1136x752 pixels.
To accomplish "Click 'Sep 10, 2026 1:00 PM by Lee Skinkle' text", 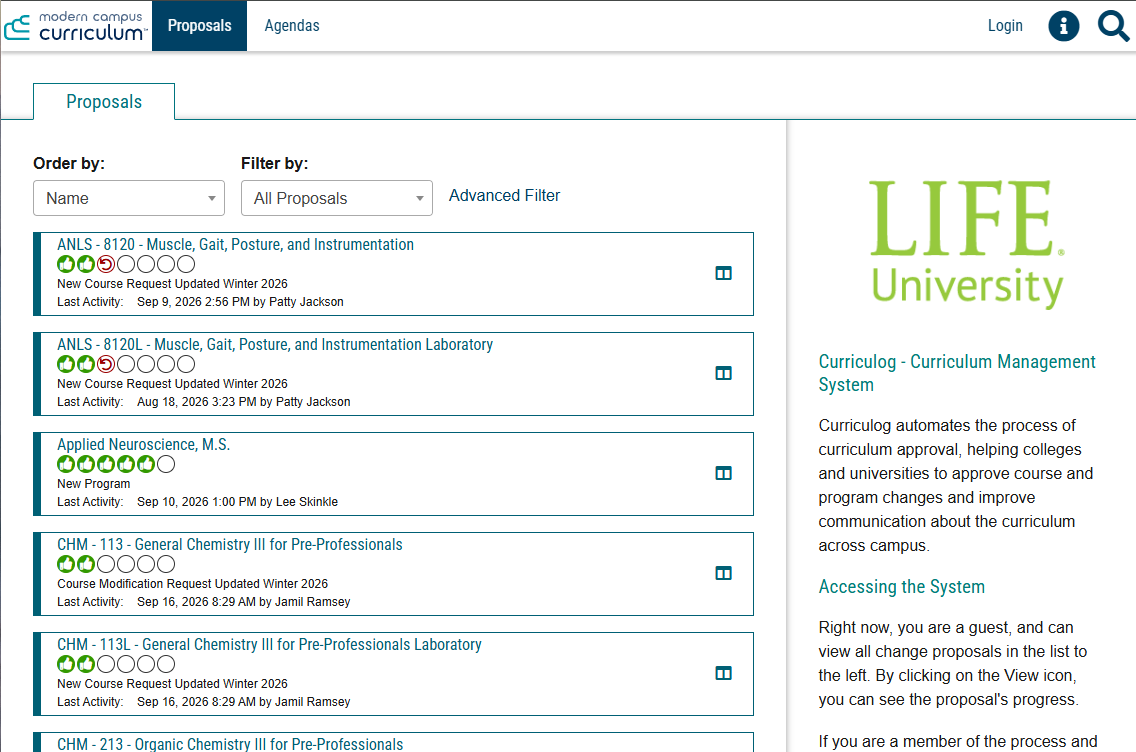I will pos(238,502).
